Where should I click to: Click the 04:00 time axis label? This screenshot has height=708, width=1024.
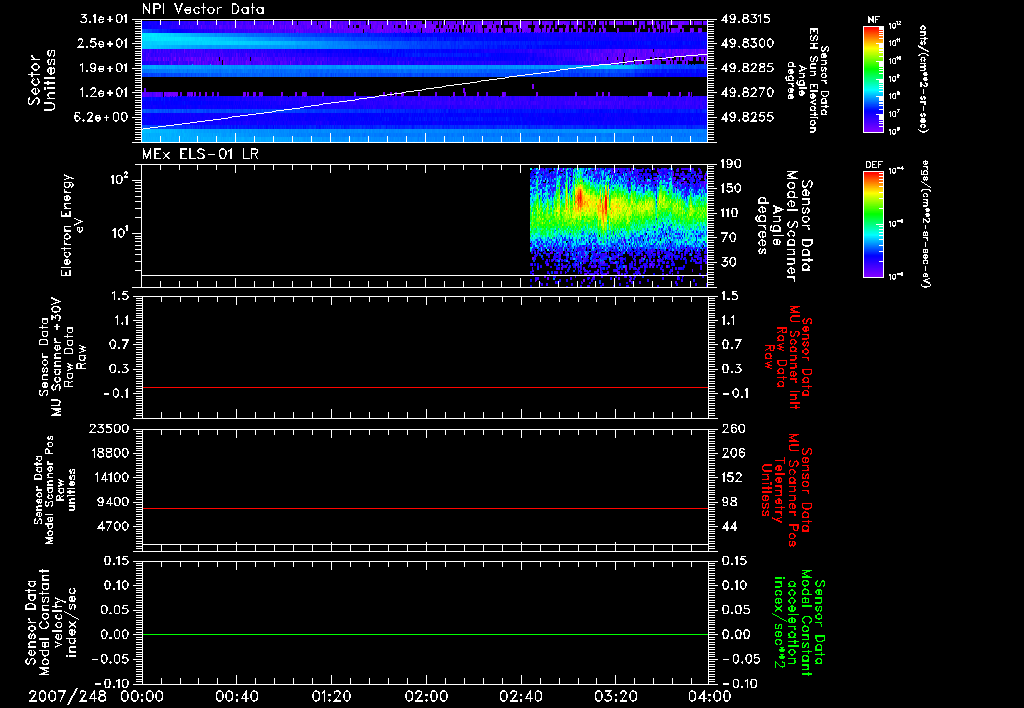coord(711,696)
